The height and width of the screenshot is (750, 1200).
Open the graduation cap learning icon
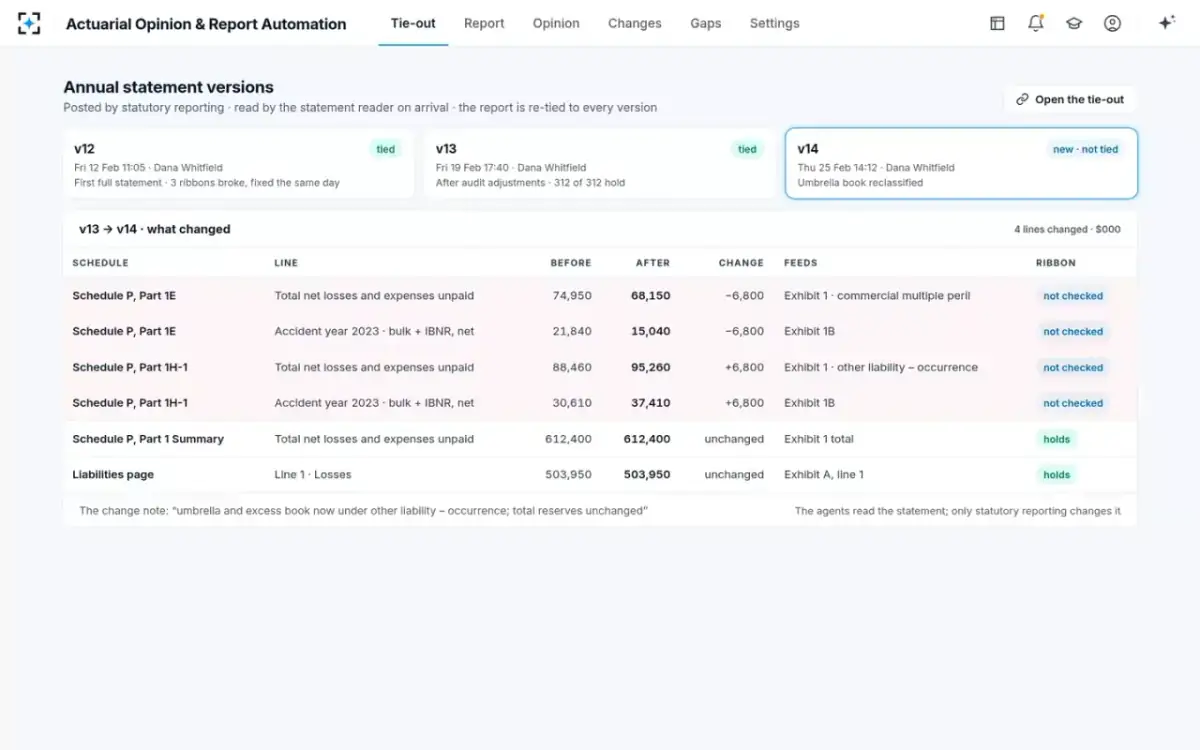[1074, 23]
